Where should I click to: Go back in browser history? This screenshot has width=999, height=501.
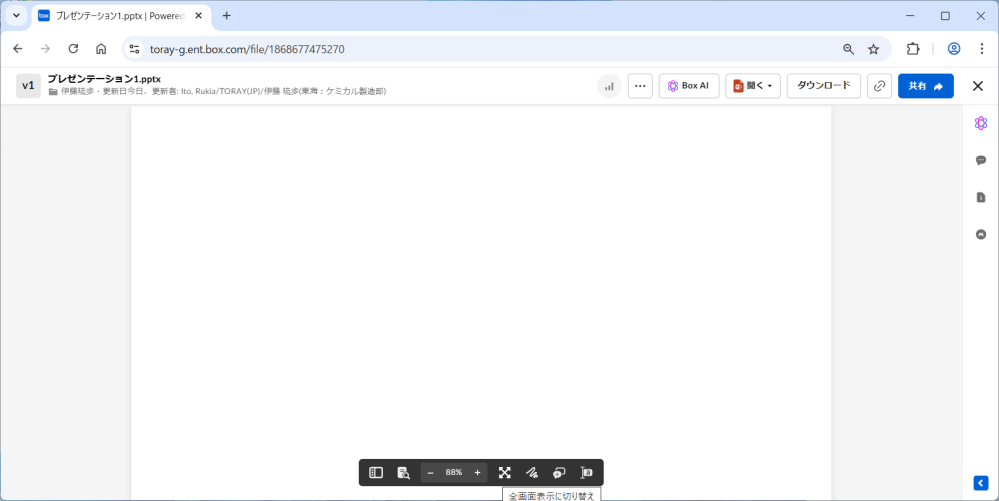coord(18,49)
